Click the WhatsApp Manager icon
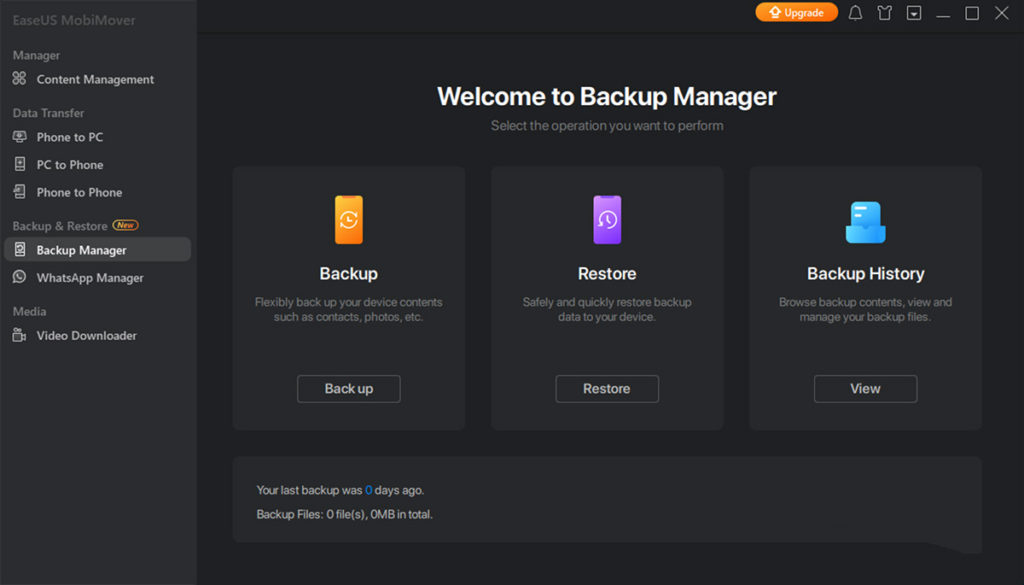This screenshot has width=1024, height=585. pos(20,277)
